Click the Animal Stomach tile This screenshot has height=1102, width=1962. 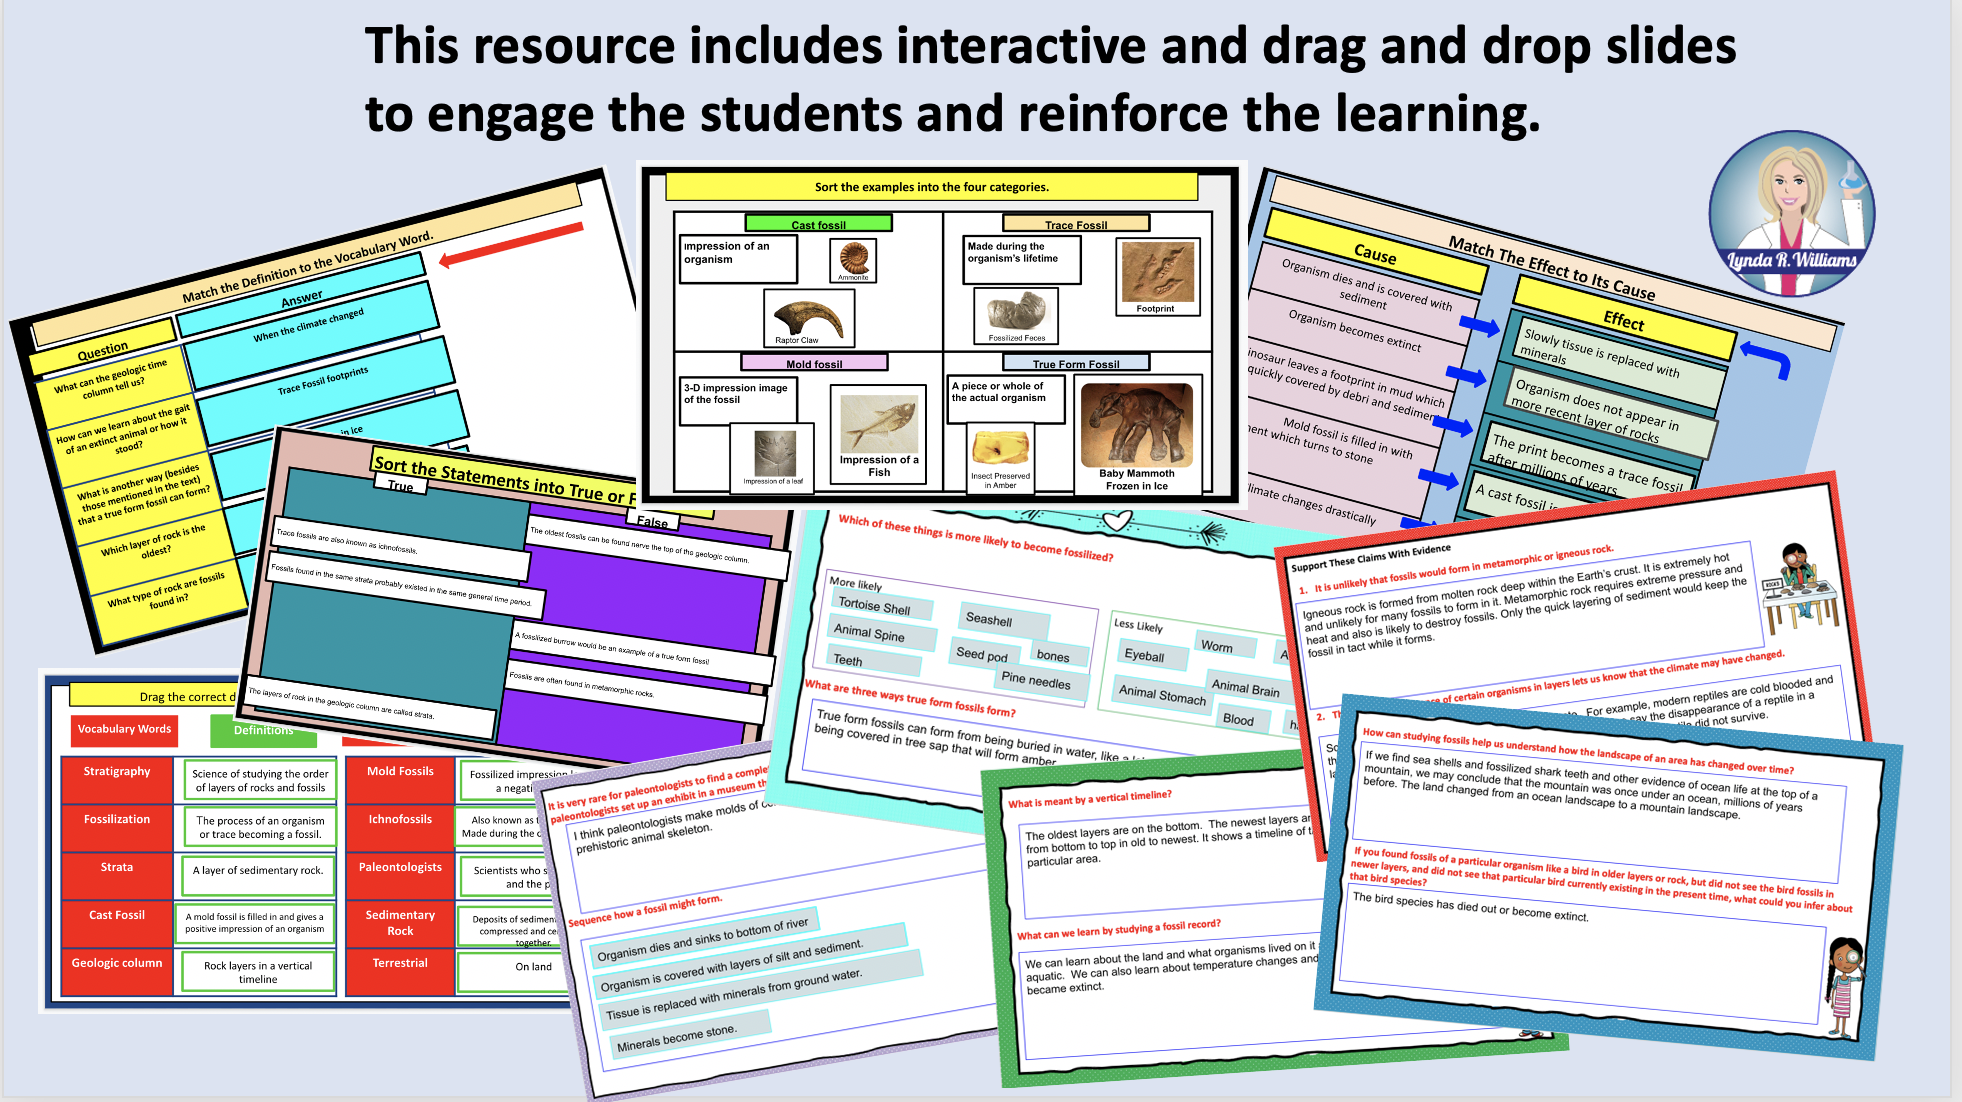[x=1162, y=694]
